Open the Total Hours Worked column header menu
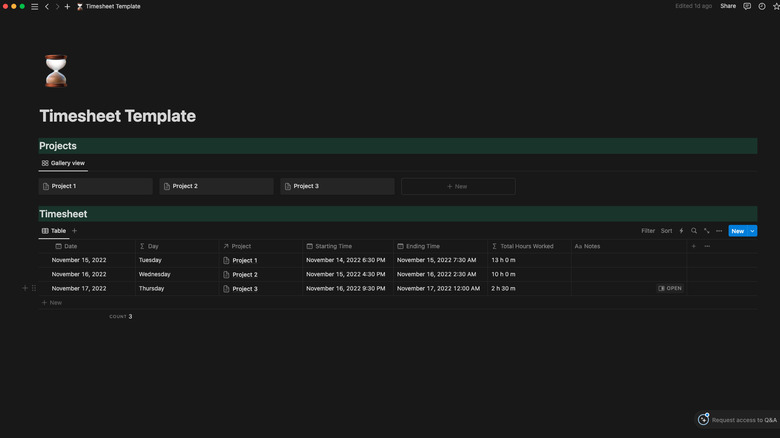This screenshot has height=438, width=780. (526, 246)
